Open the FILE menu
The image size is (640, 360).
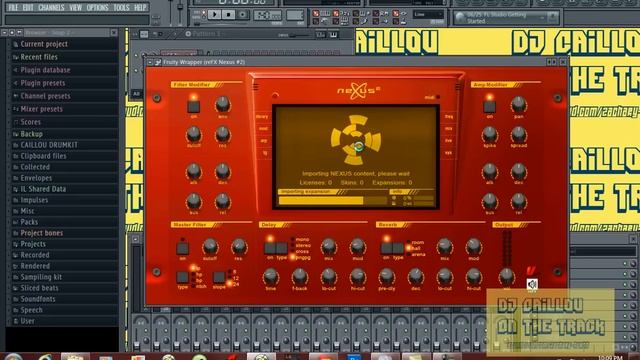tap(13, 7)
